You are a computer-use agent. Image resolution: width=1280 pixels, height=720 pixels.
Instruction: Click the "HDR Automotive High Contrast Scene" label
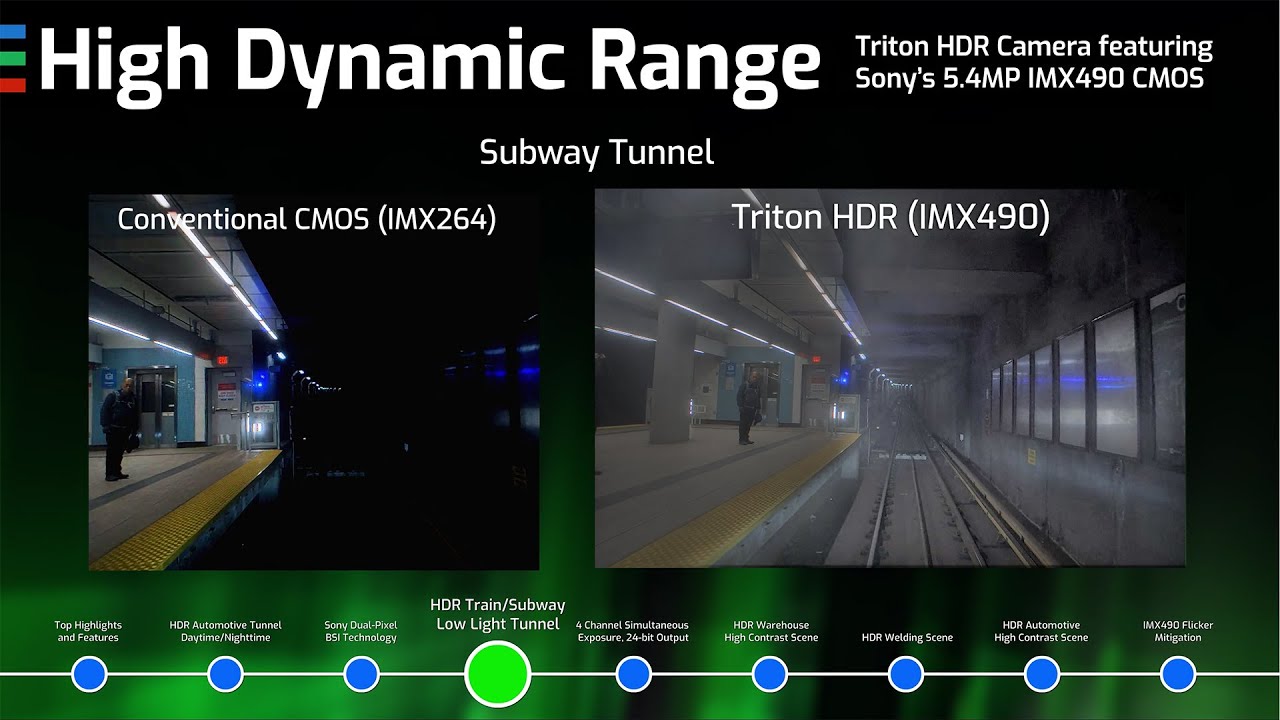[1041, 631]
